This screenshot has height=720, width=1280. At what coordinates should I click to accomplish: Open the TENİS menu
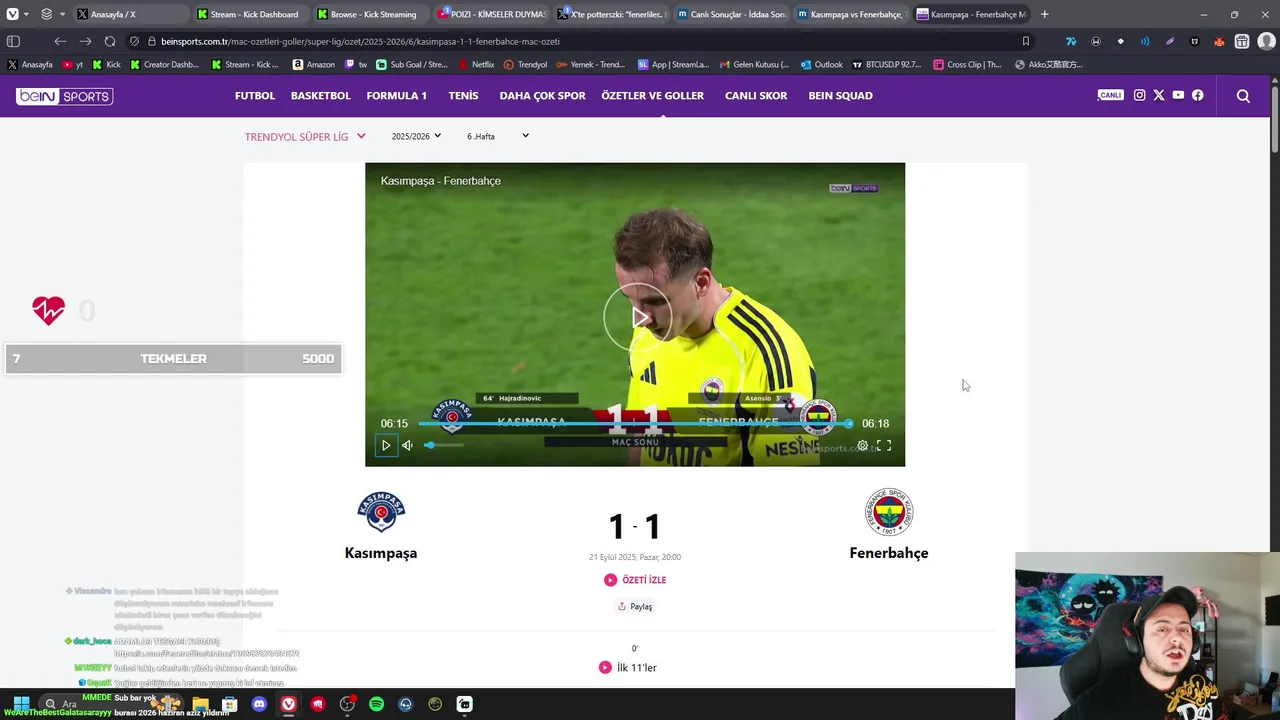point(463,96)
